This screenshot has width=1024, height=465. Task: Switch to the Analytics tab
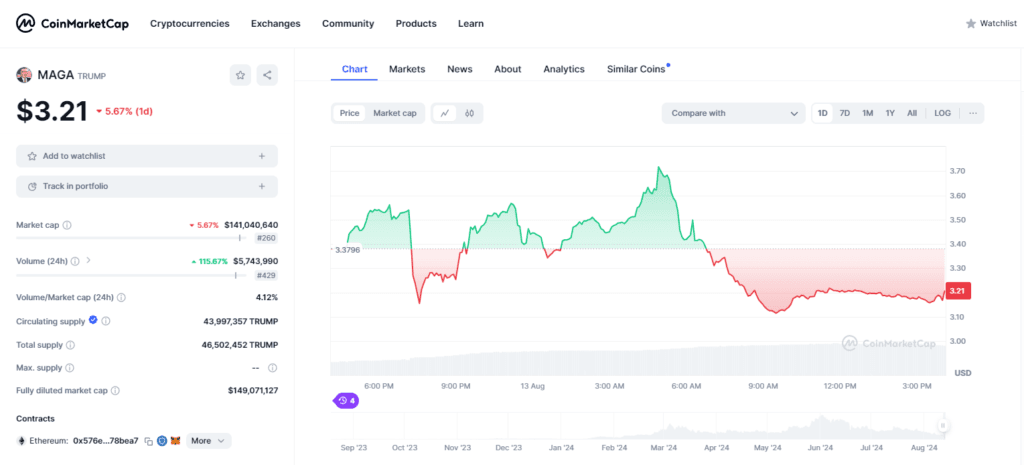click(x=564, y=69)
